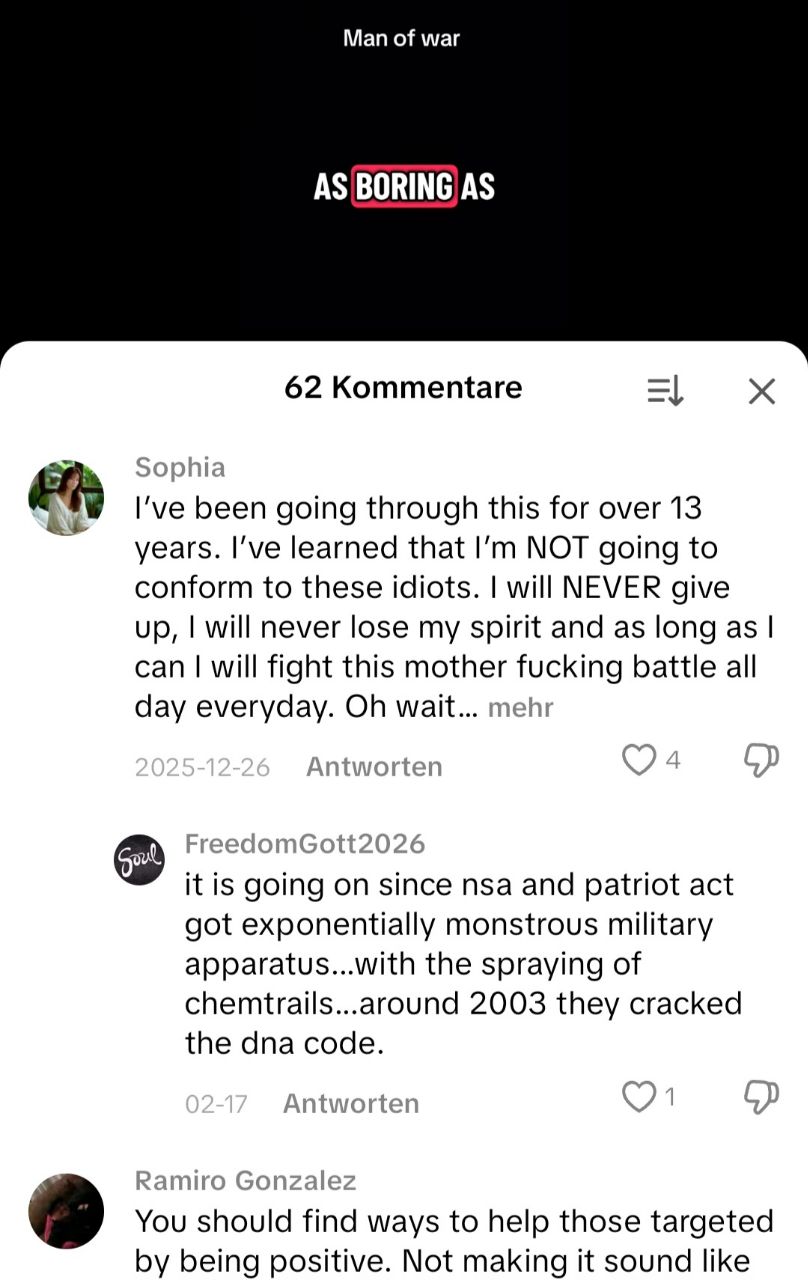Open the Sophia username link

click(180, 467)
